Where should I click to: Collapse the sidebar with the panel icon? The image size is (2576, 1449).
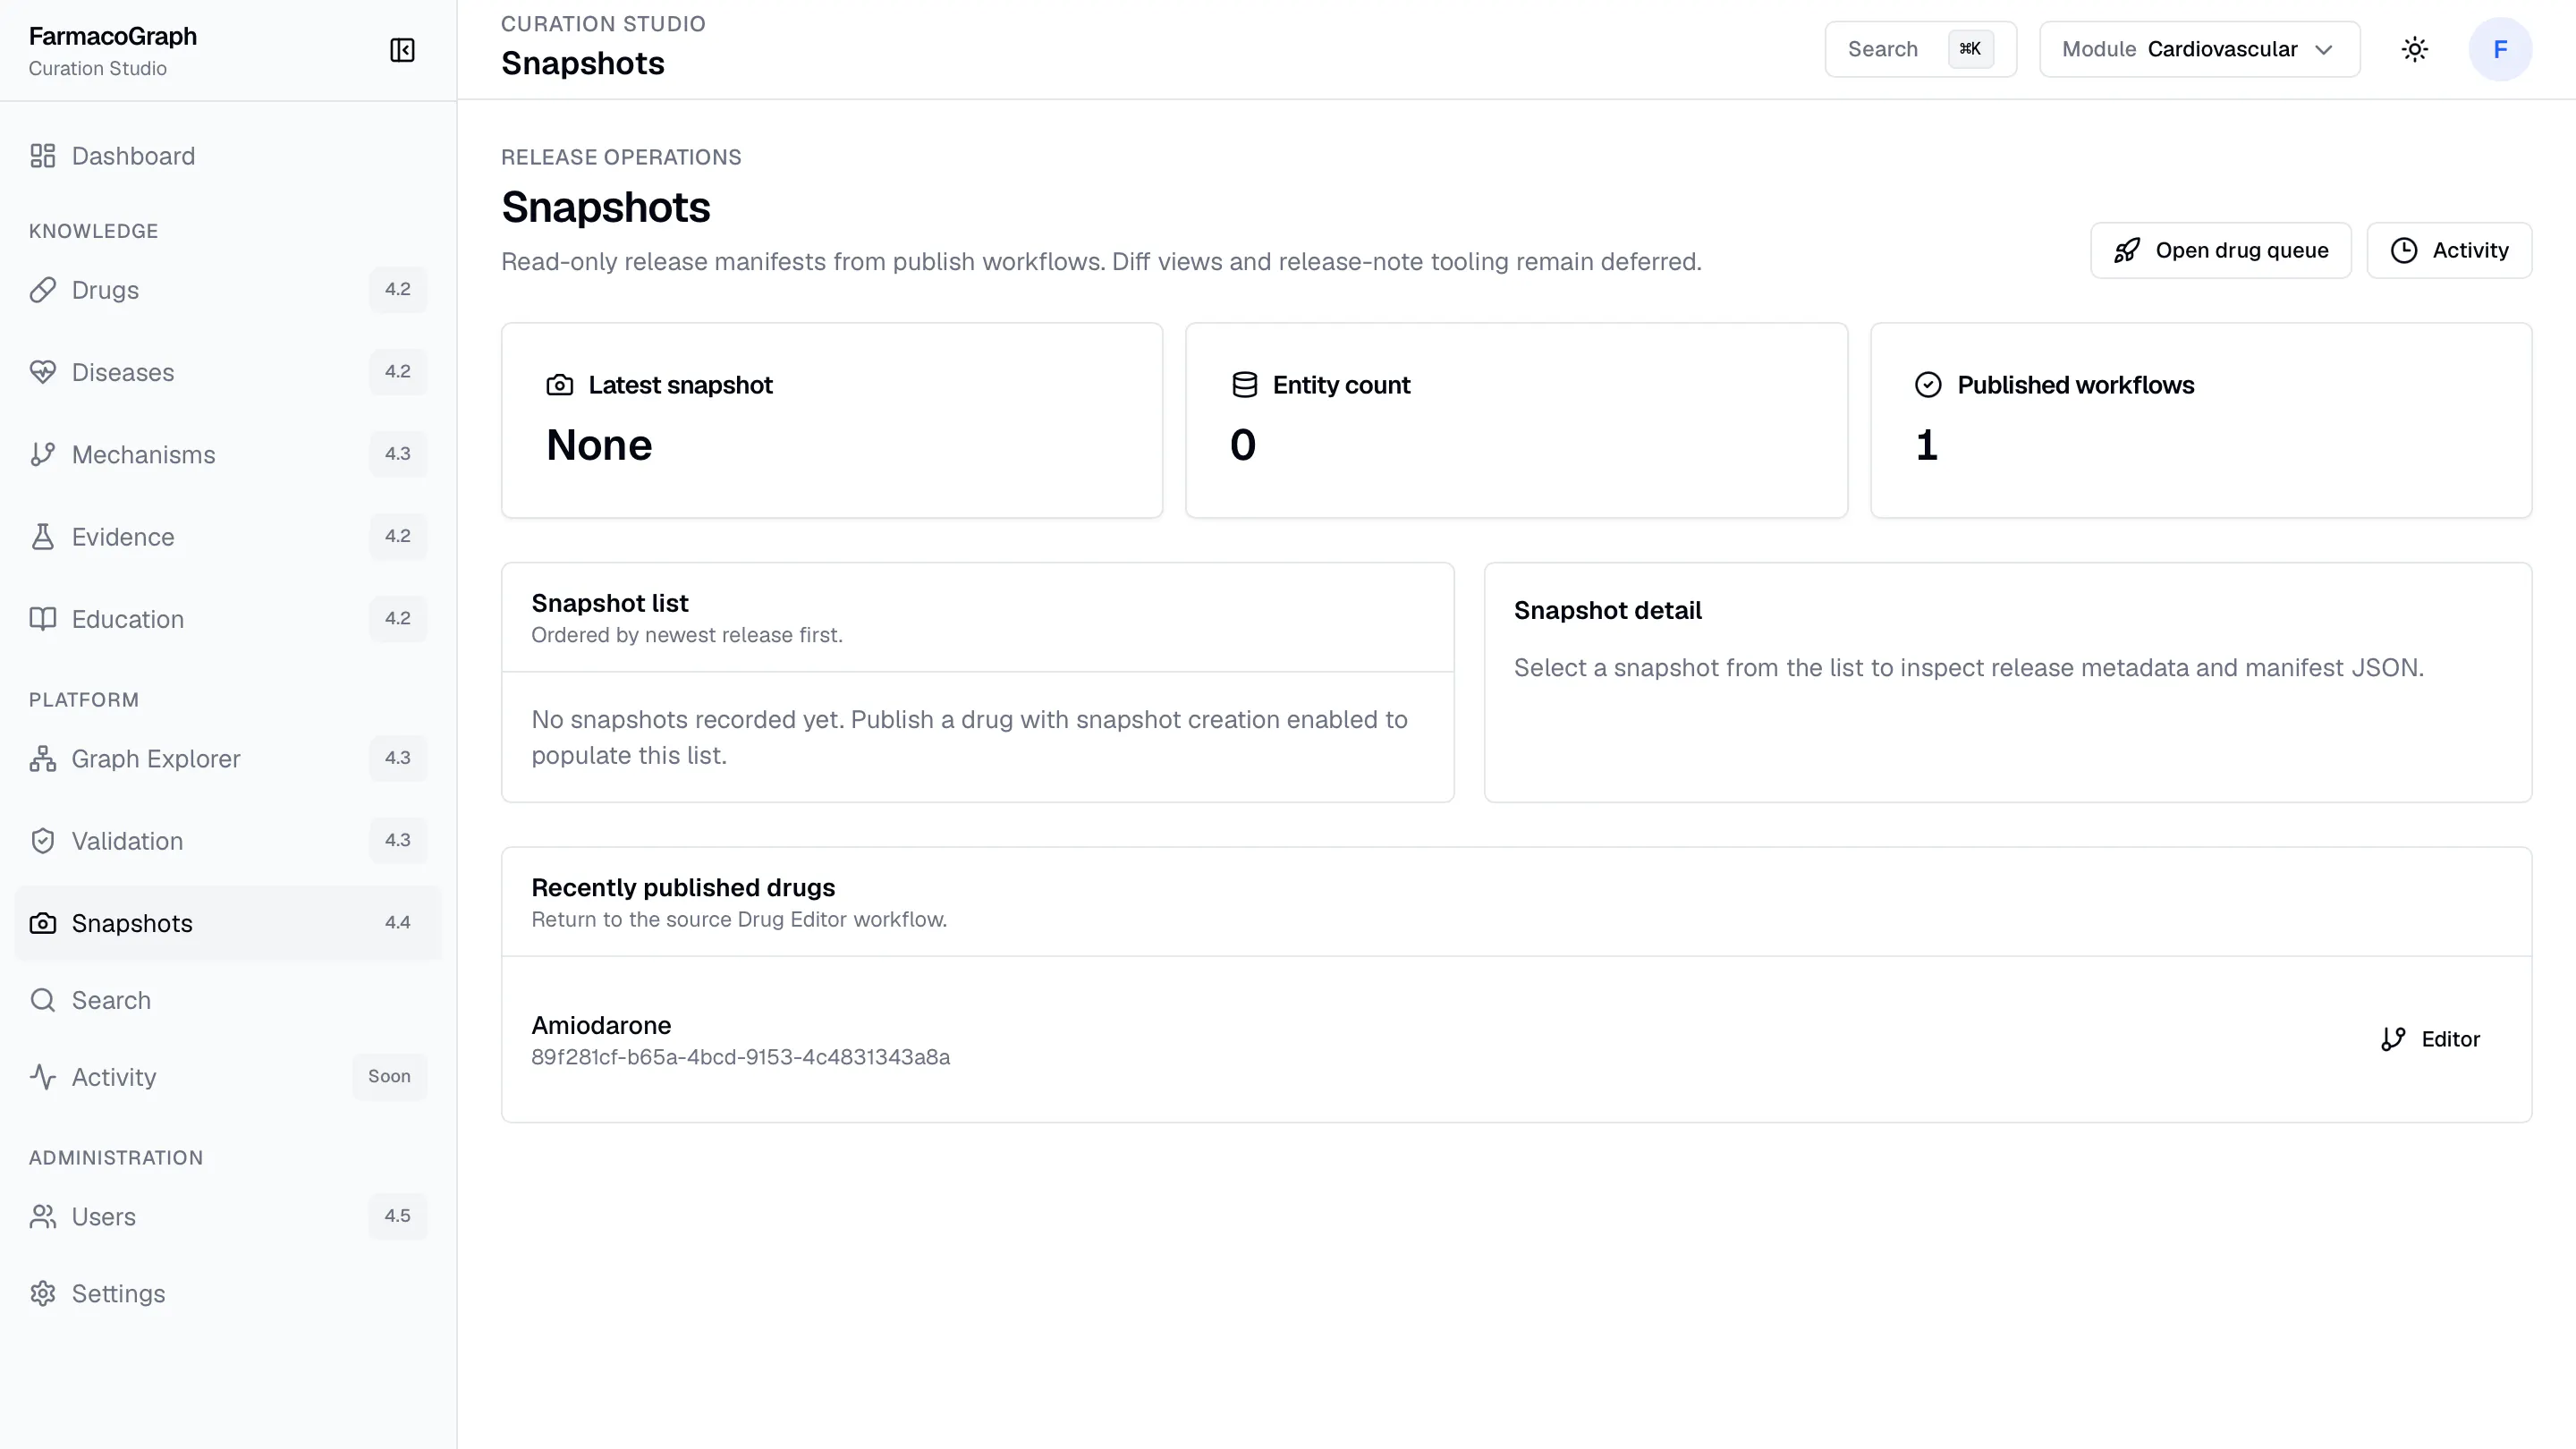point(402,50)
